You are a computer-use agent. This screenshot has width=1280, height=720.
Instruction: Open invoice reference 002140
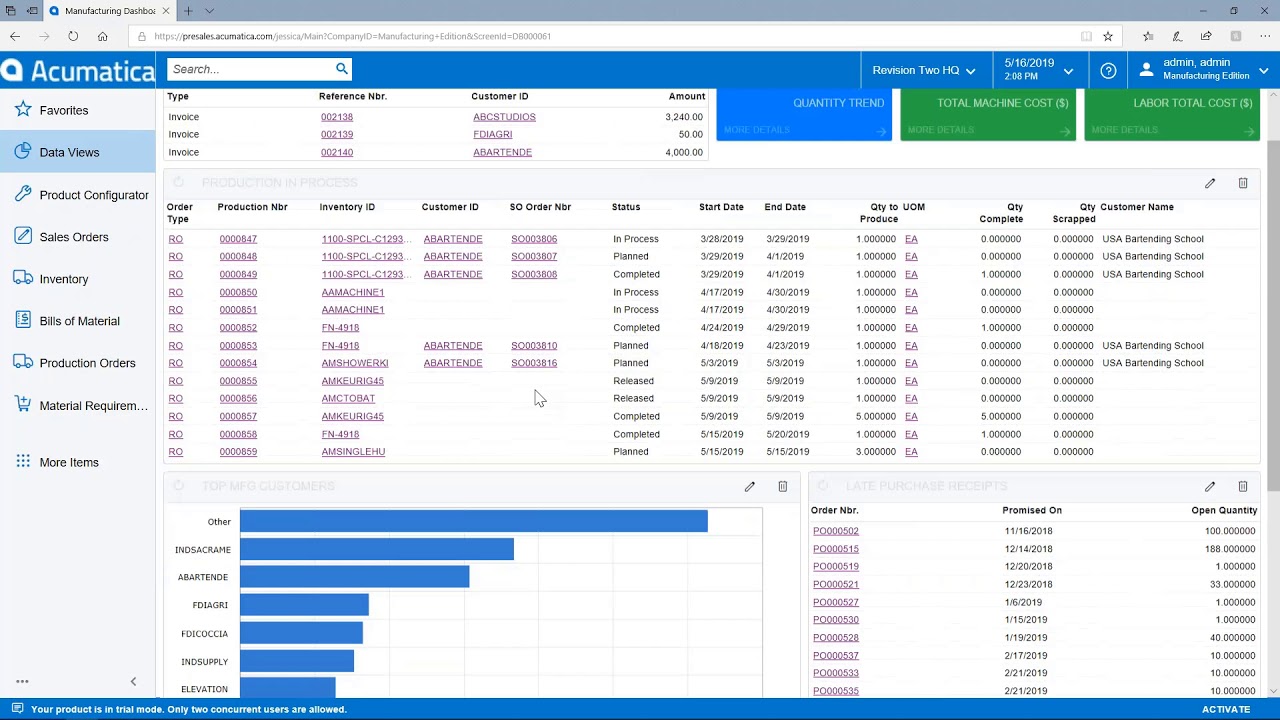click(337, 152)
